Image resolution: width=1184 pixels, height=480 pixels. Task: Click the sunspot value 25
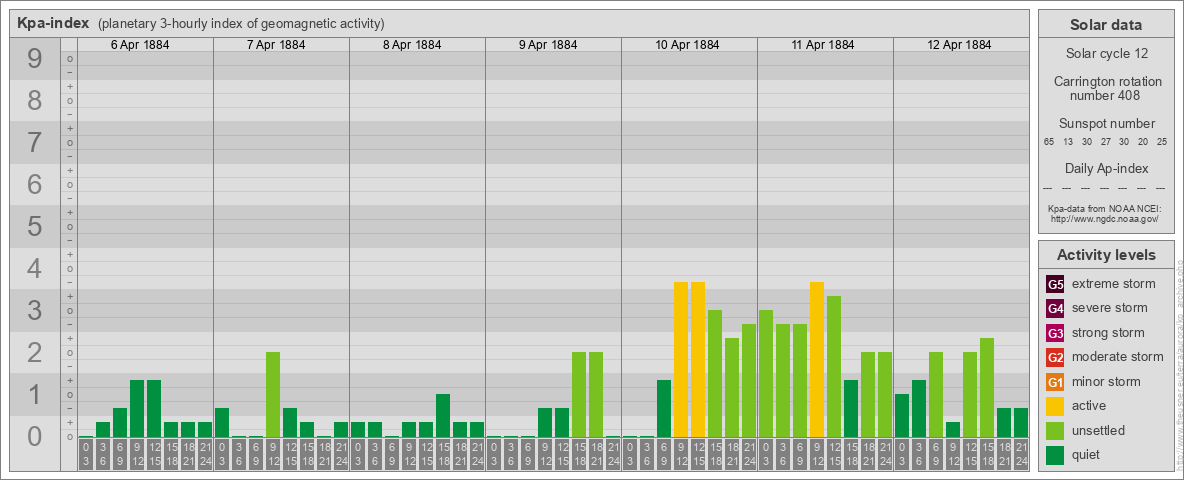(x=1162, y=142)
